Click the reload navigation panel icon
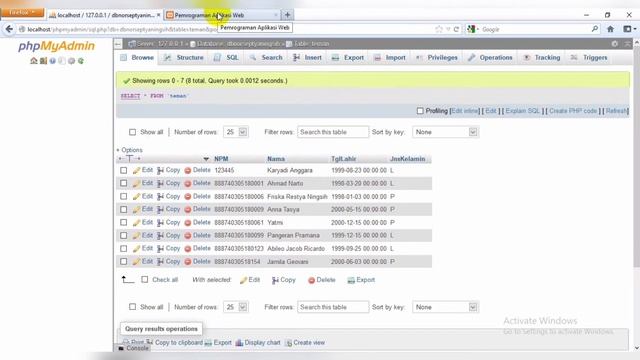Image resolution: width=640 pixels, height=360 pixels. [x=81, y=61]
